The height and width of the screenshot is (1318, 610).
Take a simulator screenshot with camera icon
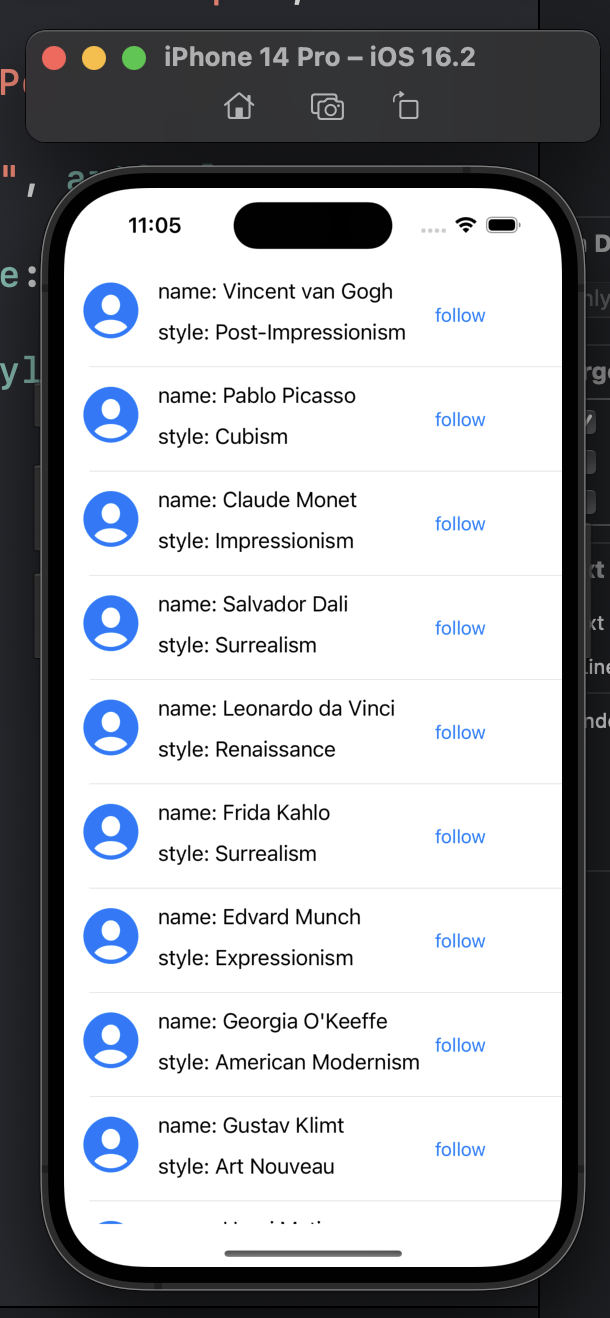tap(327, 106)
